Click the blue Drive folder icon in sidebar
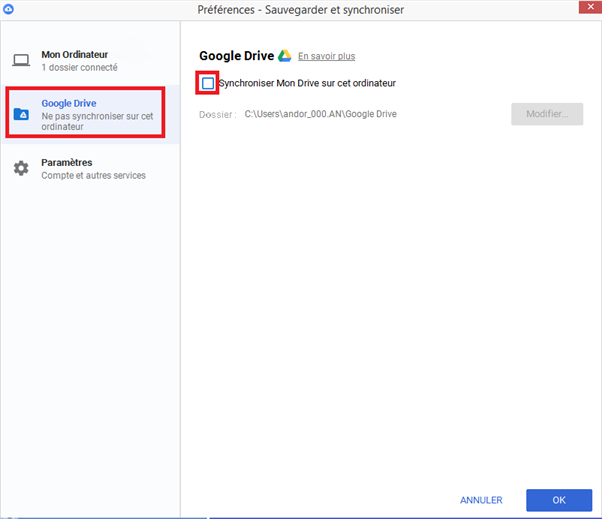Screen dimensions: 602x519 pyautogui.click(x=21, y=114)
